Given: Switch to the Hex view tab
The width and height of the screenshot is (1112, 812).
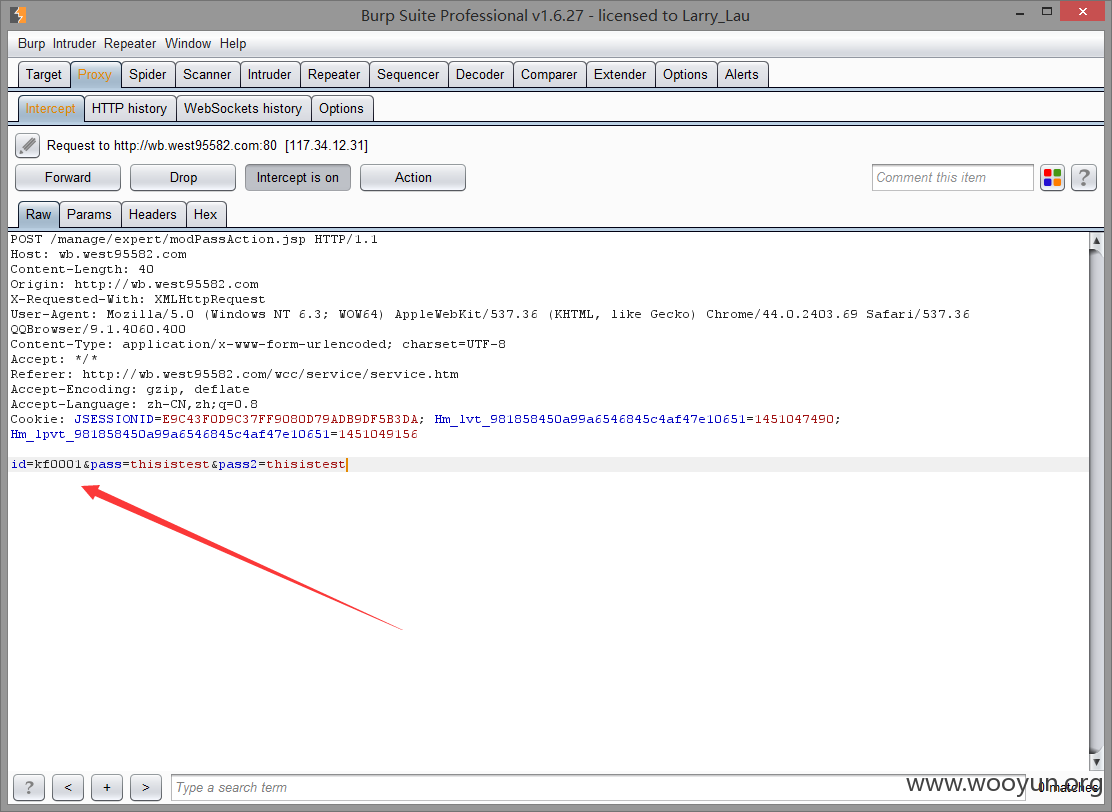Looking at the screenshot, I should point(206,214).
